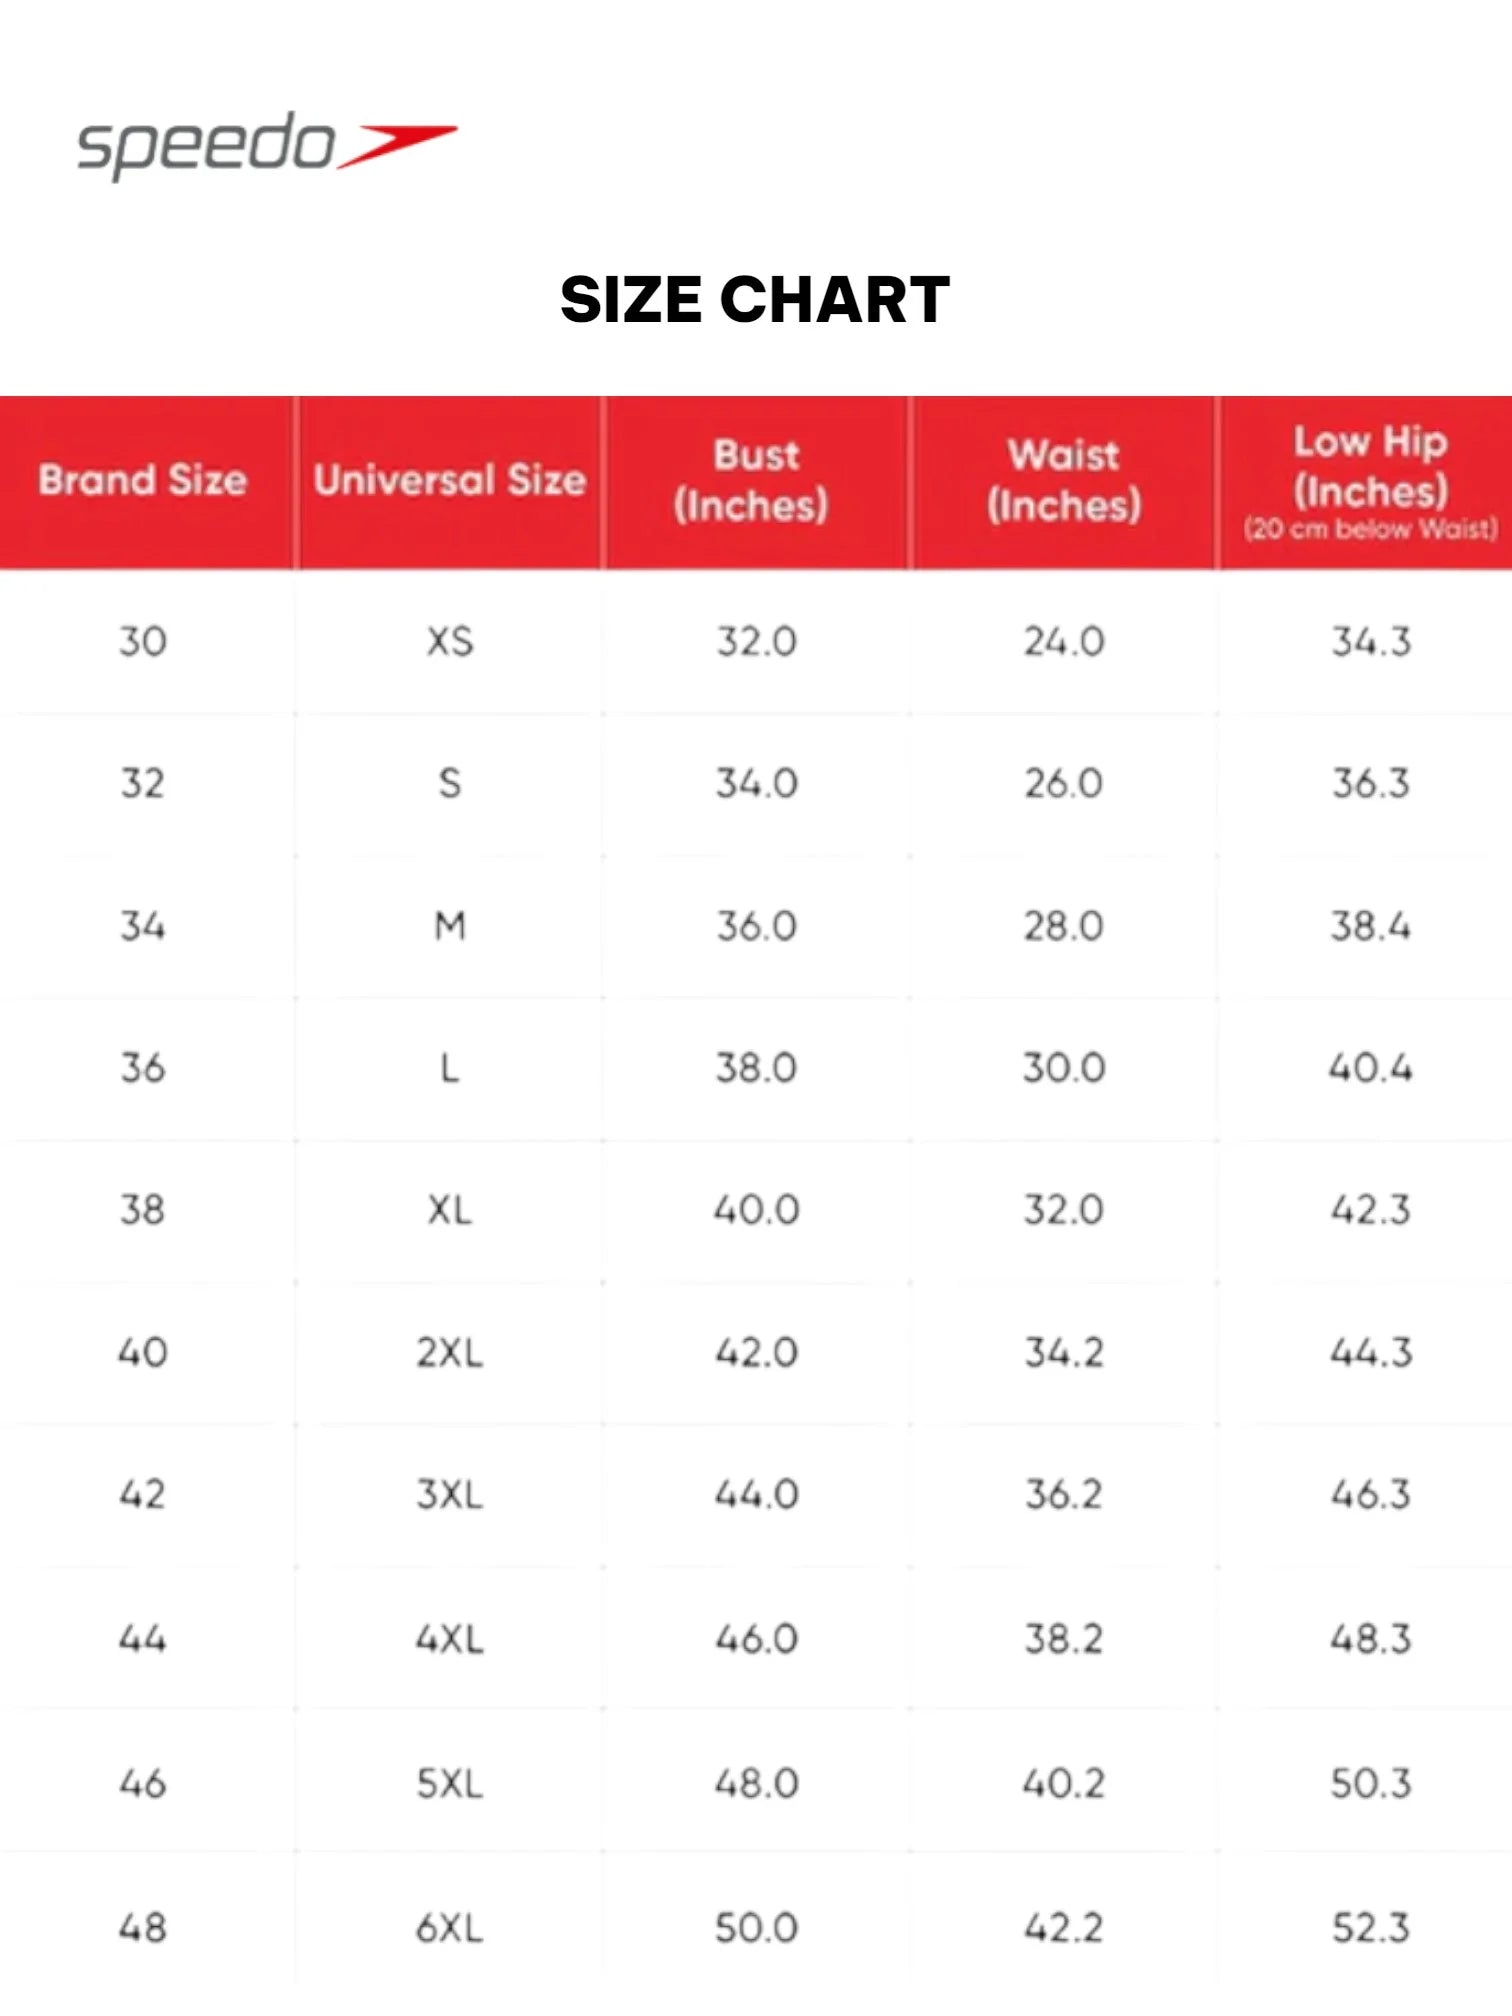Select the SIZE CHART heading
Screen dimensions: 1512x2016
pyautogui.click(x=755, y=299)
